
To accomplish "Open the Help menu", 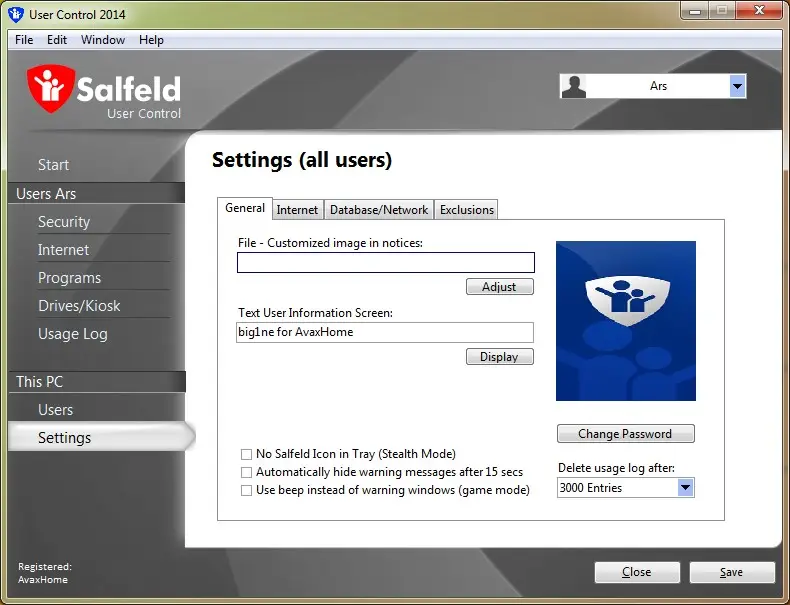I will (x=151, y=40).
